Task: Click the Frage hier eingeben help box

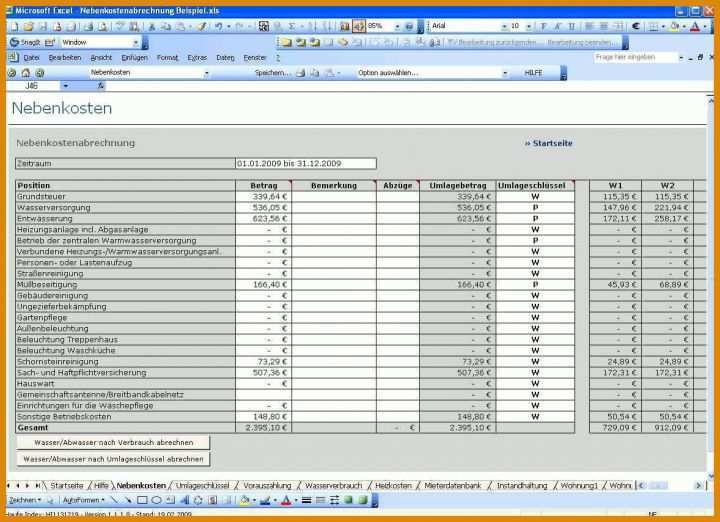Action: 635,57
